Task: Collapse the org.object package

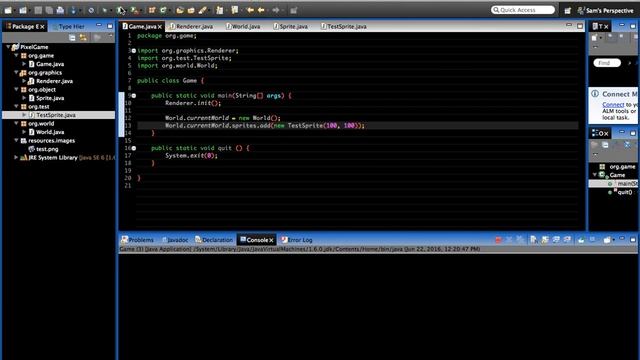Action: point(16,89)
